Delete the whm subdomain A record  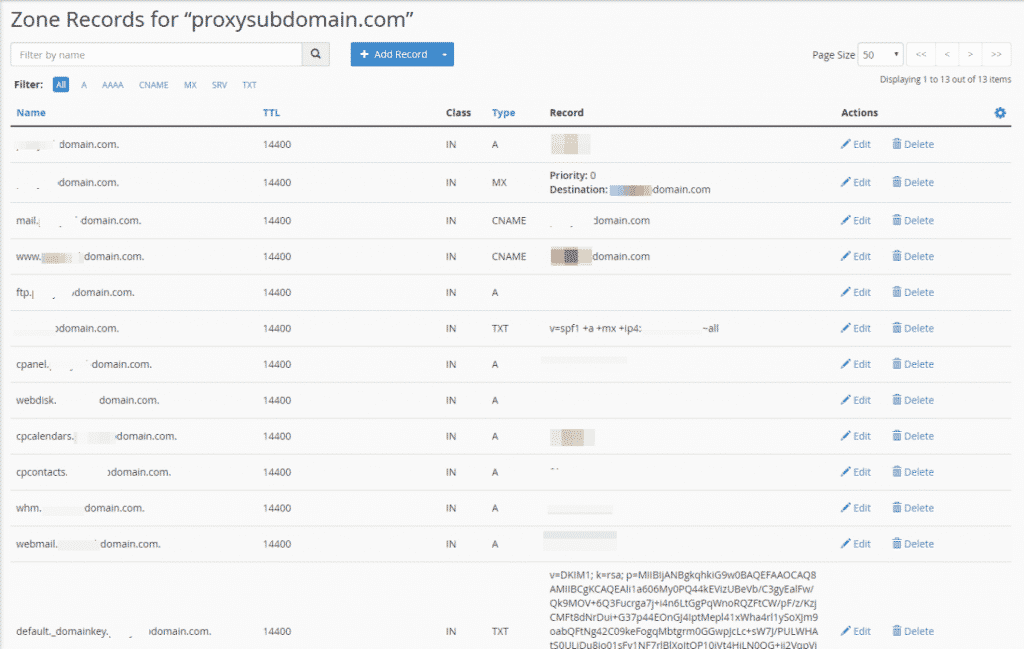(x=912, y=508)
